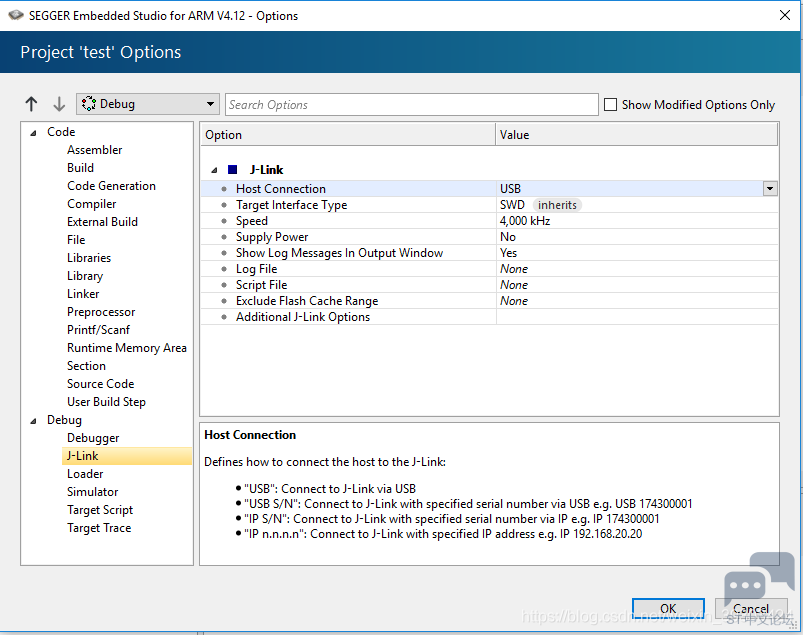The image size is (803, 635).
Task: Select Additional J-Link Options row
Action: [x=489, y=317]
